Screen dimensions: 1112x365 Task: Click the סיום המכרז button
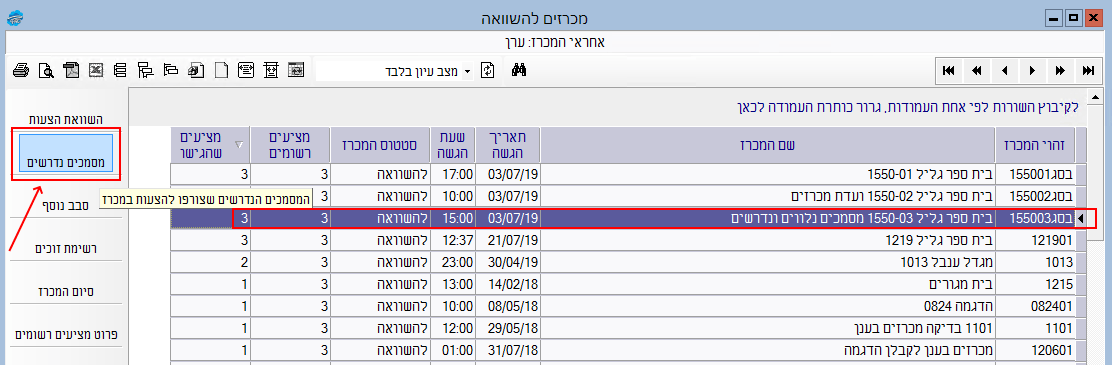point(67,291)
